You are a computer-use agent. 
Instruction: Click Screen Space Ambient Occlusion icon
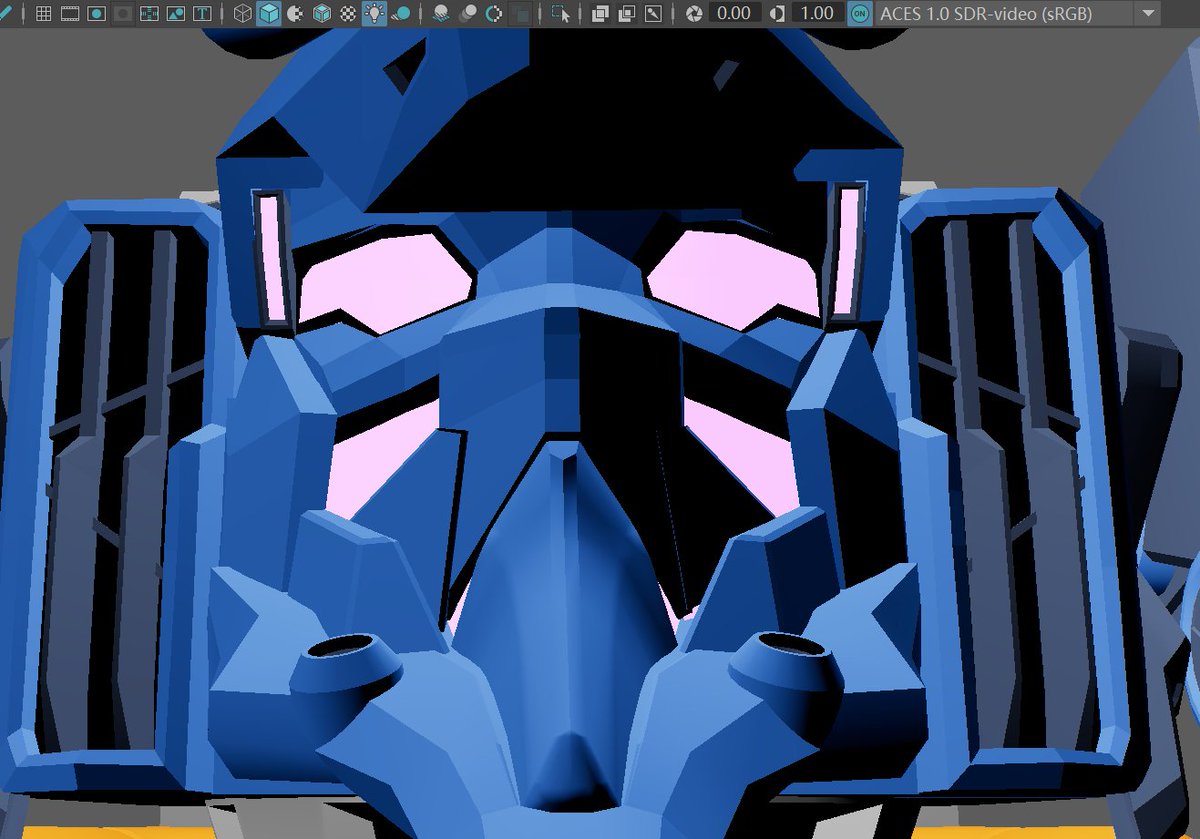[440, 14]
